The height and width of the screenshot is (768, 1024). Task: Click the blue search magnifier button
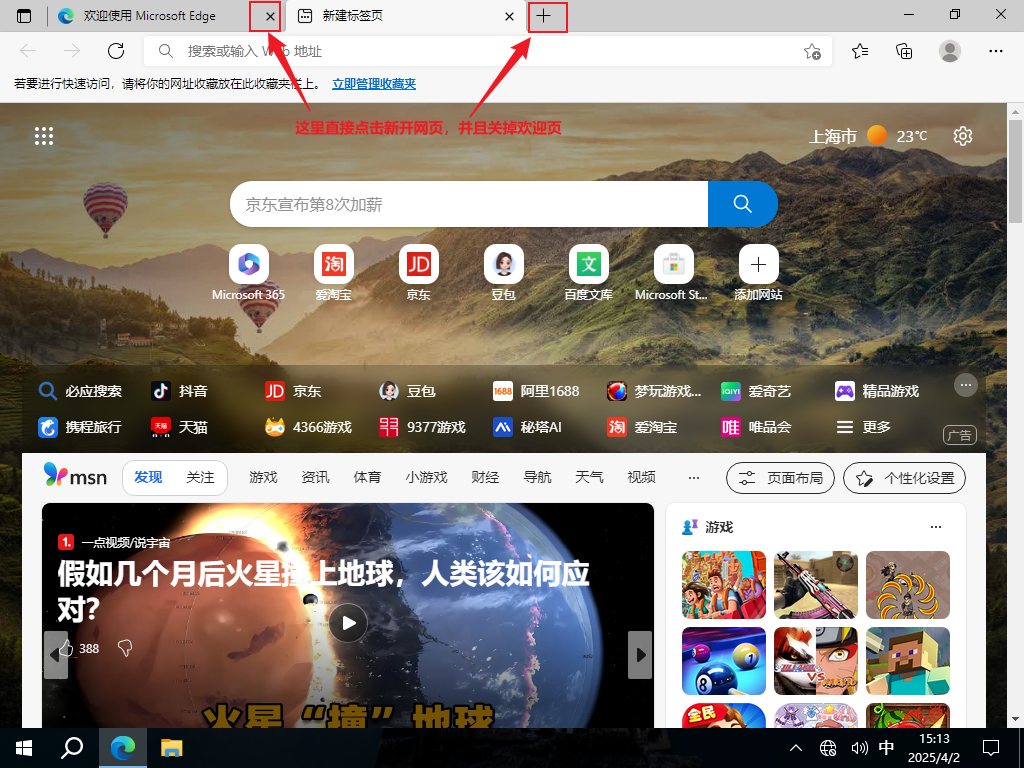point(743,204)
